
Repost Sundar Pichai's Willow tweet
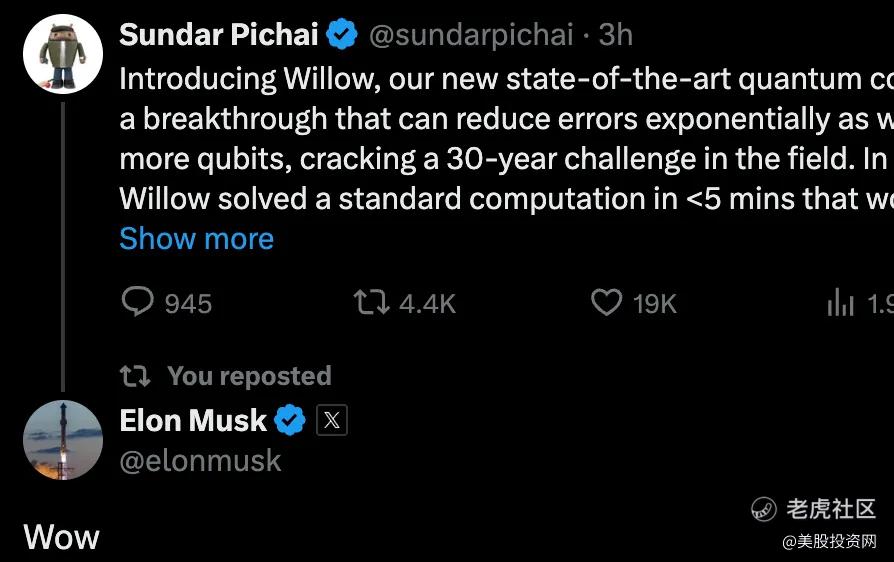[372, 302]
